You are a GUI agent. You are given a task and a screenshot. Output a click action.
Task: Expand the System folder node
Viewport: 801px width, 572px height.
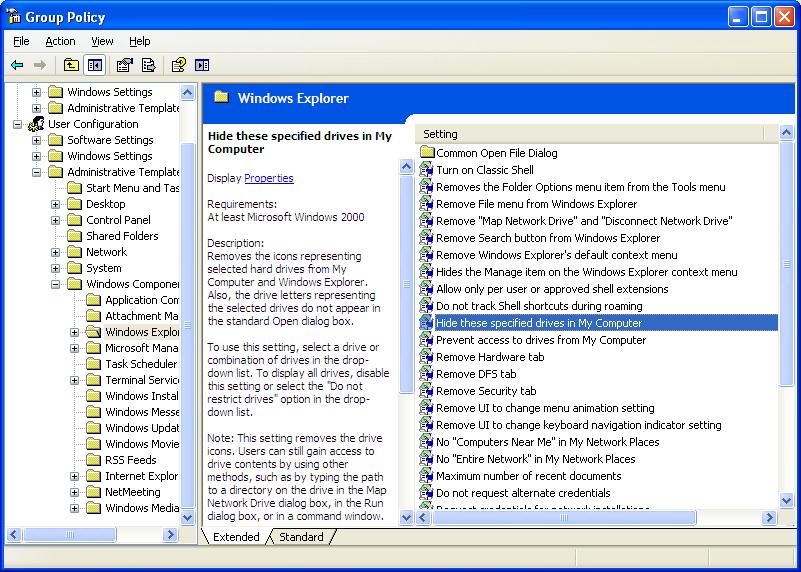55,268
